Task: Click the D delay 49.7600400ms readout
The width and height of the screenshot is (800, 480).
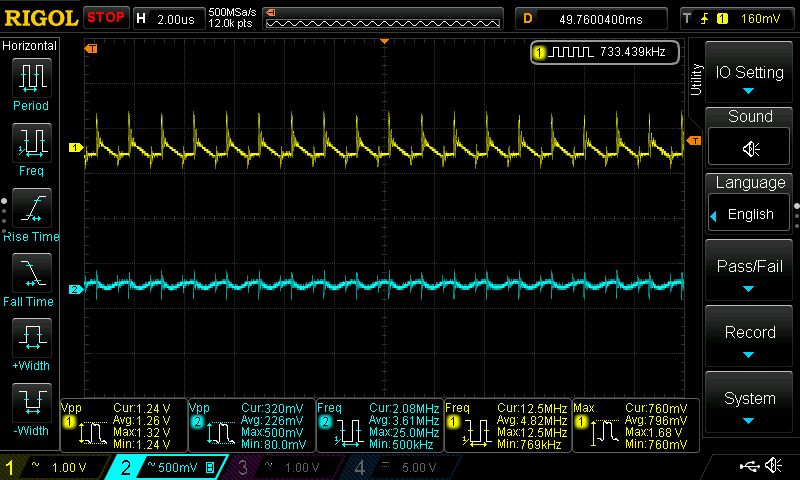Action: (591, 19)
